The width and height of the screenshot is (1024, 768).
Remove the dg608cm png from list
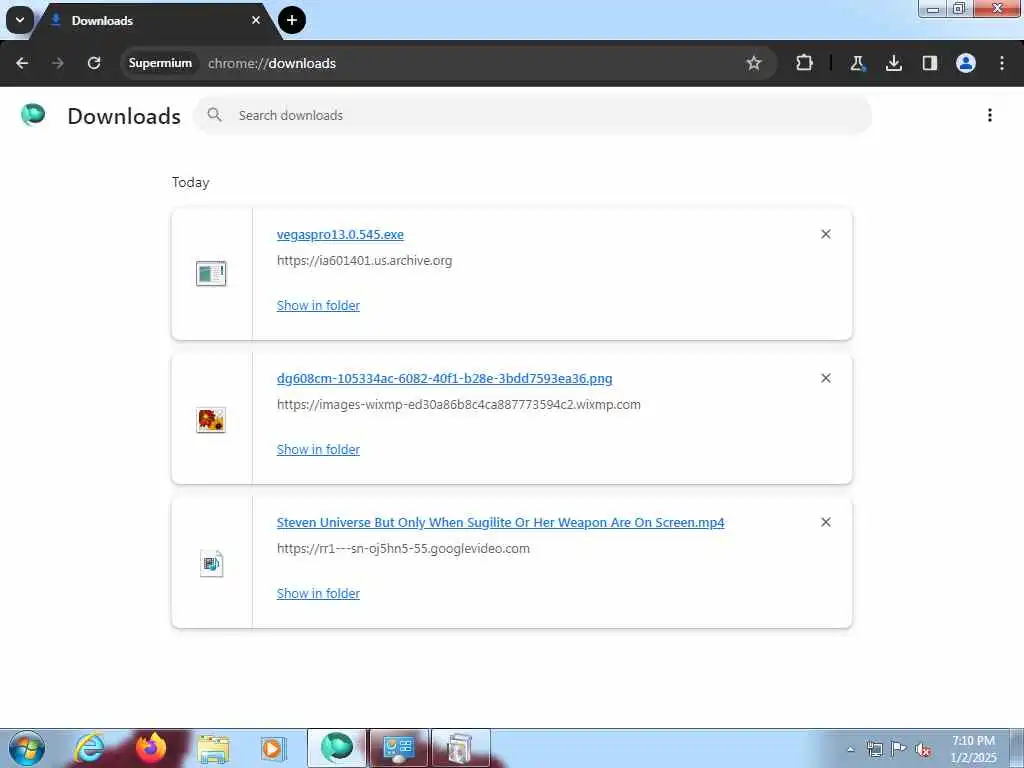pos(825,378)
